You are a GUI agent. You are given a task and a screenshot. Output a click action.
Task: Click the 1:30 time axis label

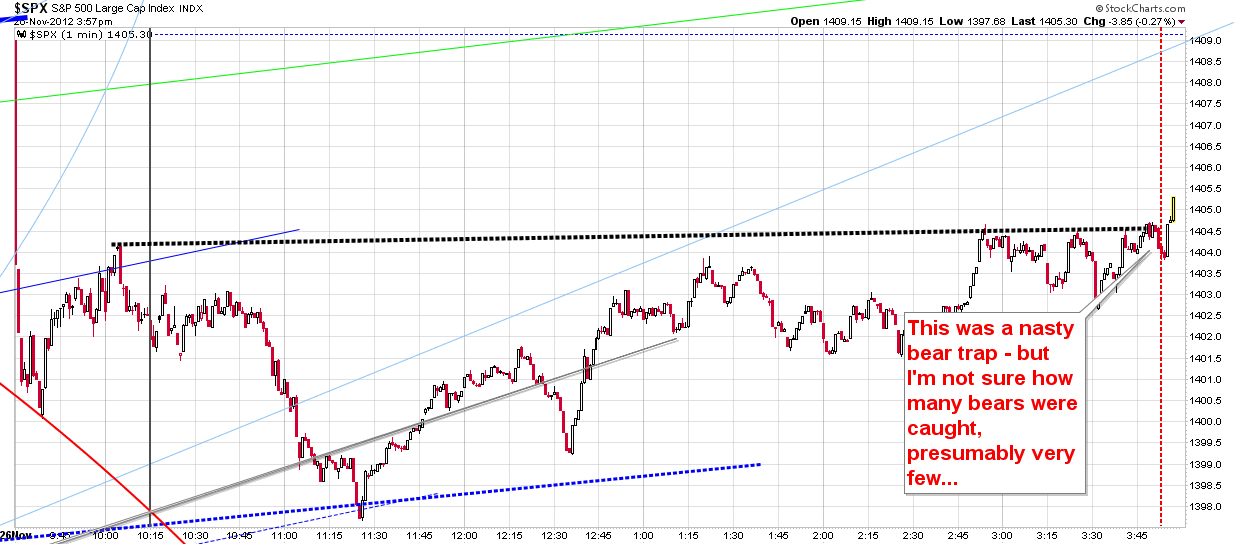[x=732, y=536]
